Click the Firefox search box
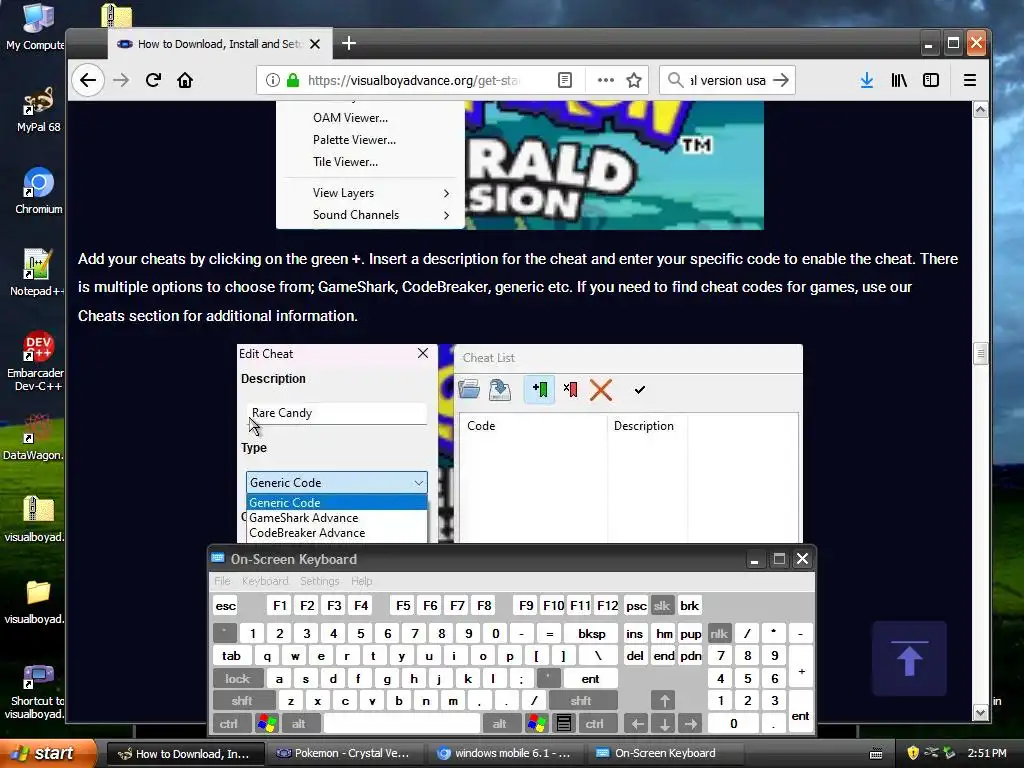 click(x=726, y=80)
